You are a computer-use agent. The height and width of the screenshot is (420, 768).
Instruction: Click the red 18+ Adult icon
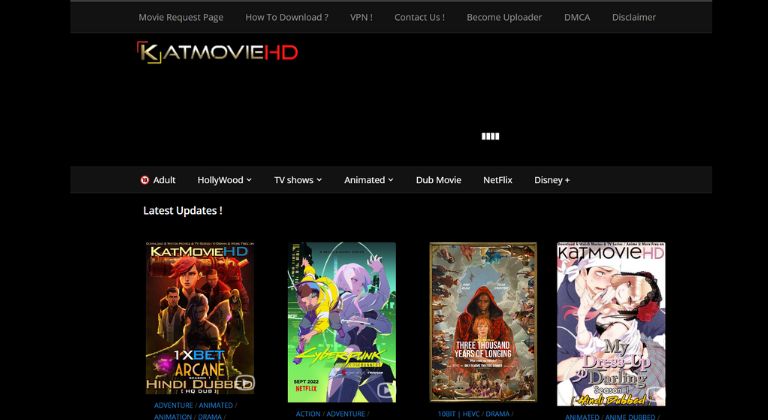144,180
